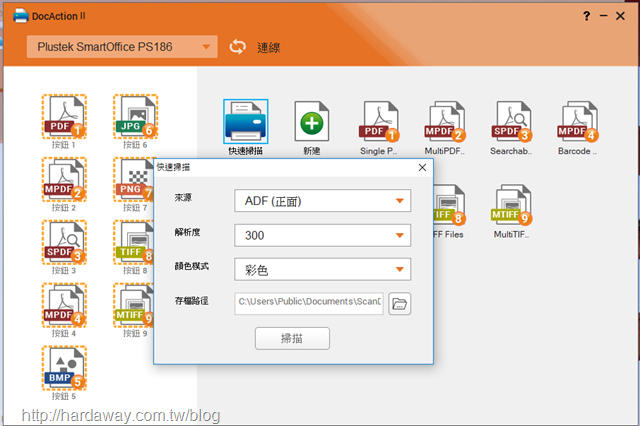Click the 解析度 resolution label

point(187,232)
